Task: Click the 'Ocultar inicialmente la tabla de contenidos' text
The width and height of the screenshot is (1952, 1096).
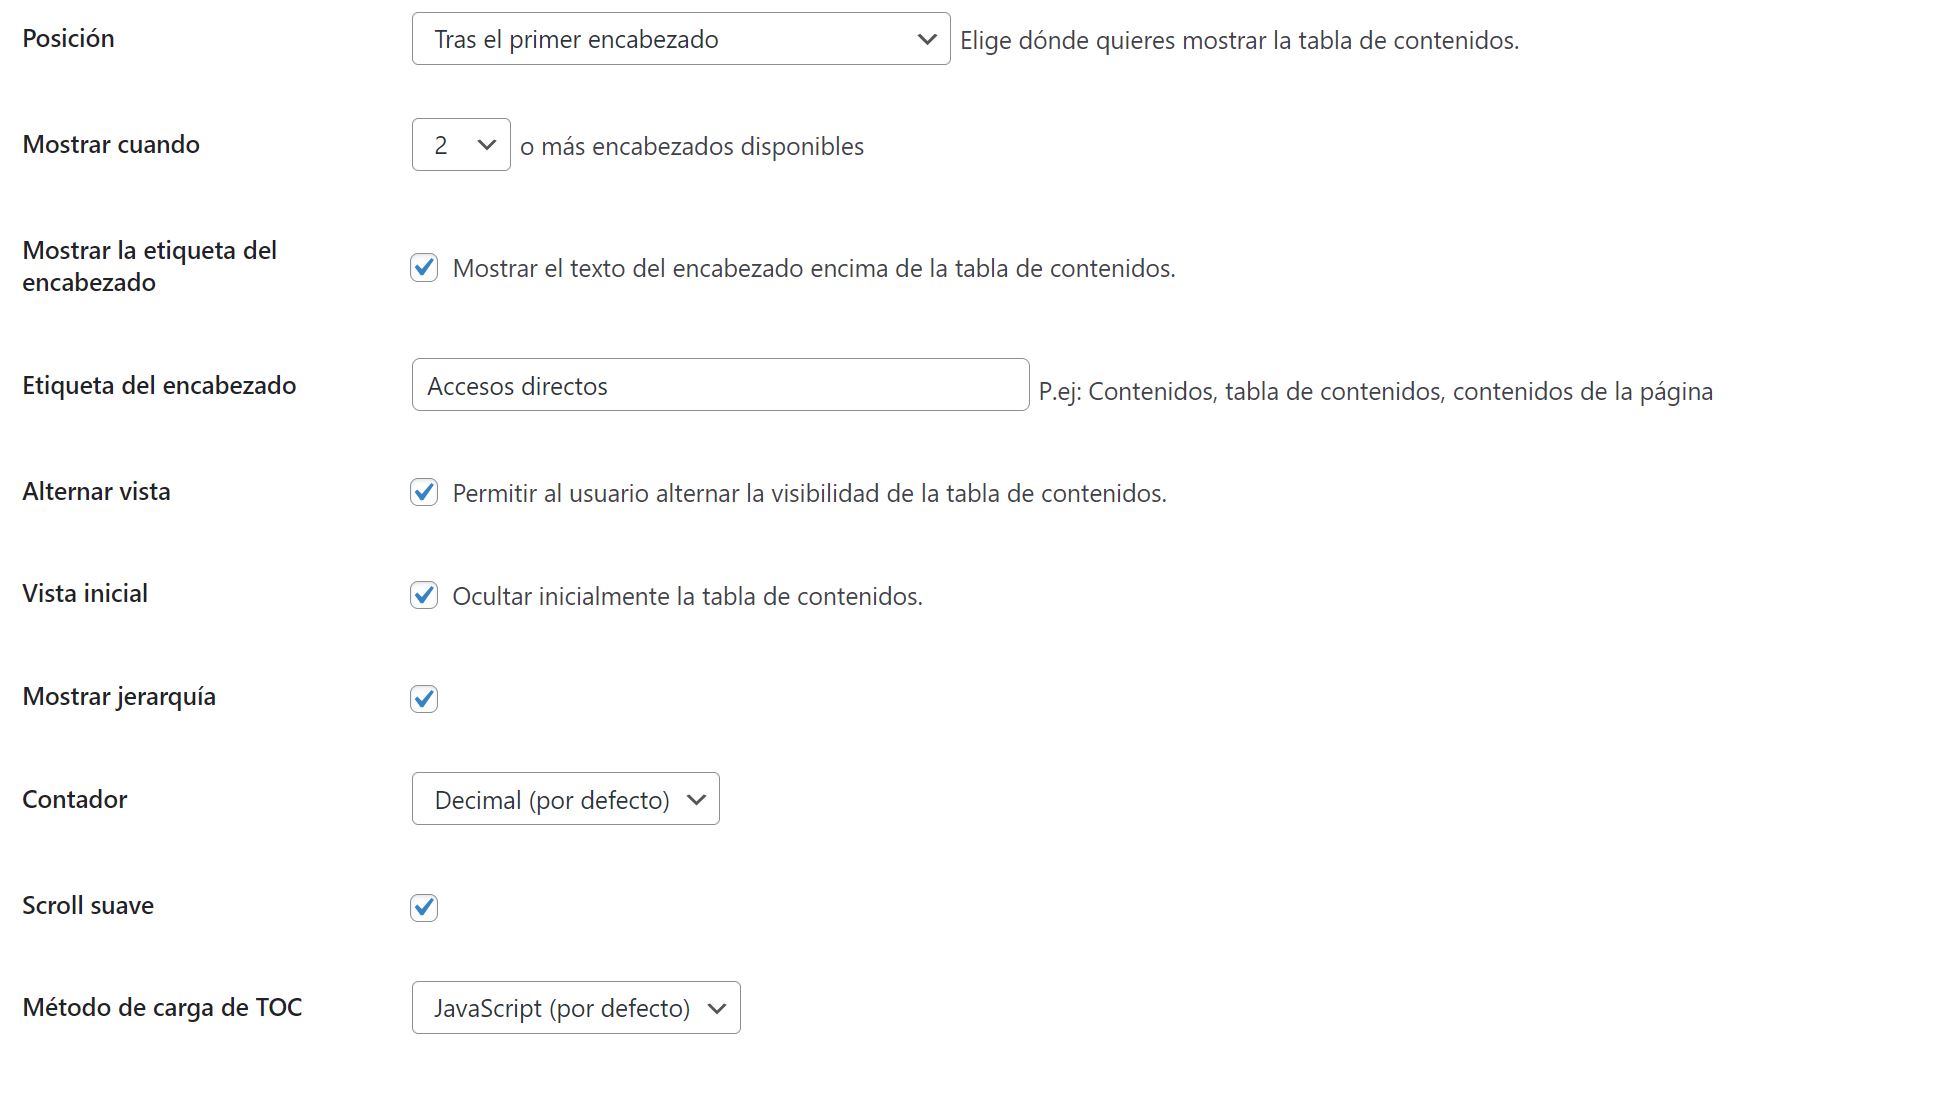Action: coord(687,597)
